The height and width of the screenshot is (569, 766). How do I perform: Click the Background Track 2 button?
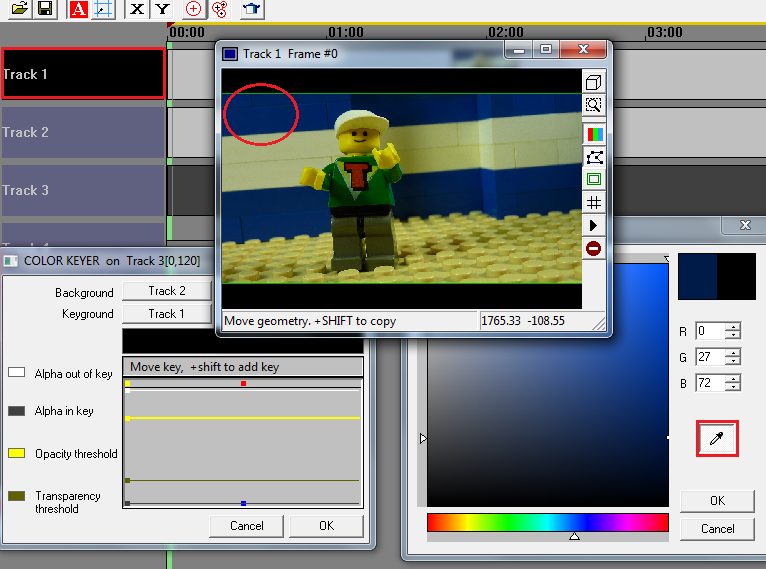click(x=167, y=291)
